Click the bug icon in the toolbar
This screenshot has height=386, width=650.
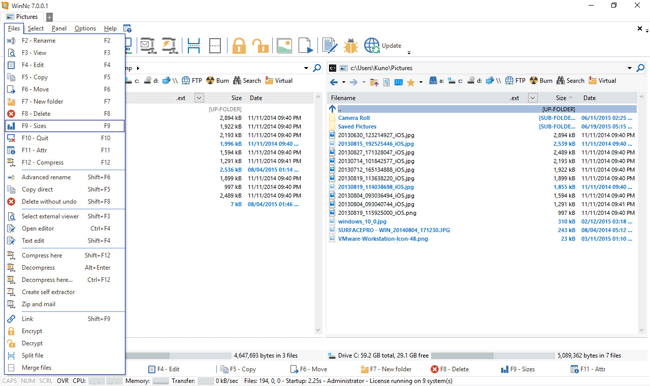[351, 46]
